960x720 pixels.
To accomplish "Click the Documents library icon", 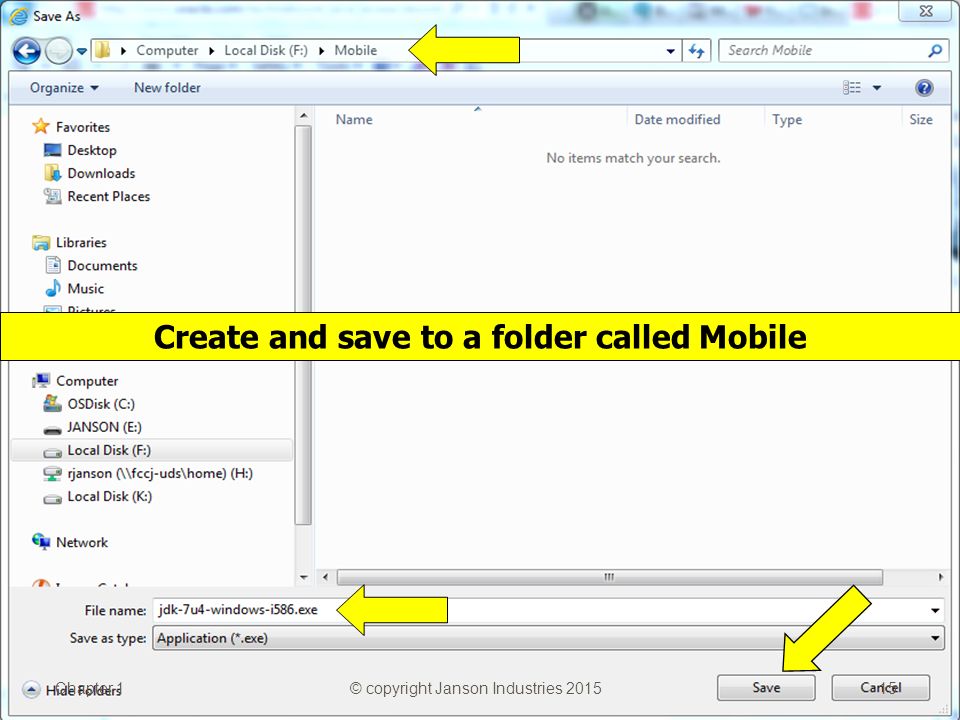I will point(53,265).
